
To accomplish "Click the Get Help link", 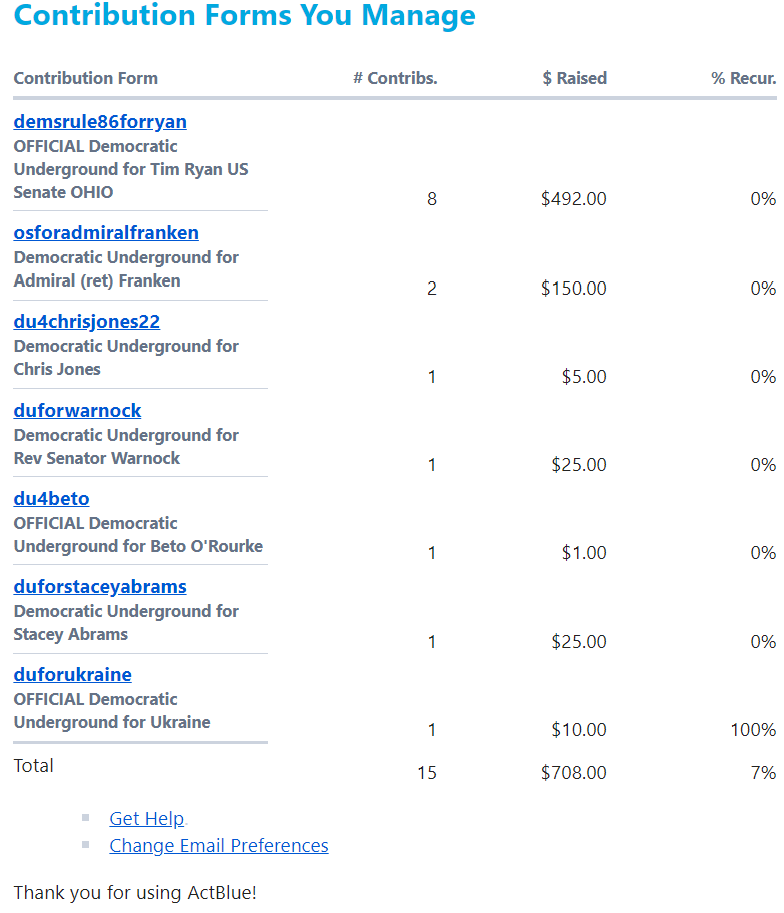I will coord(147,819).
